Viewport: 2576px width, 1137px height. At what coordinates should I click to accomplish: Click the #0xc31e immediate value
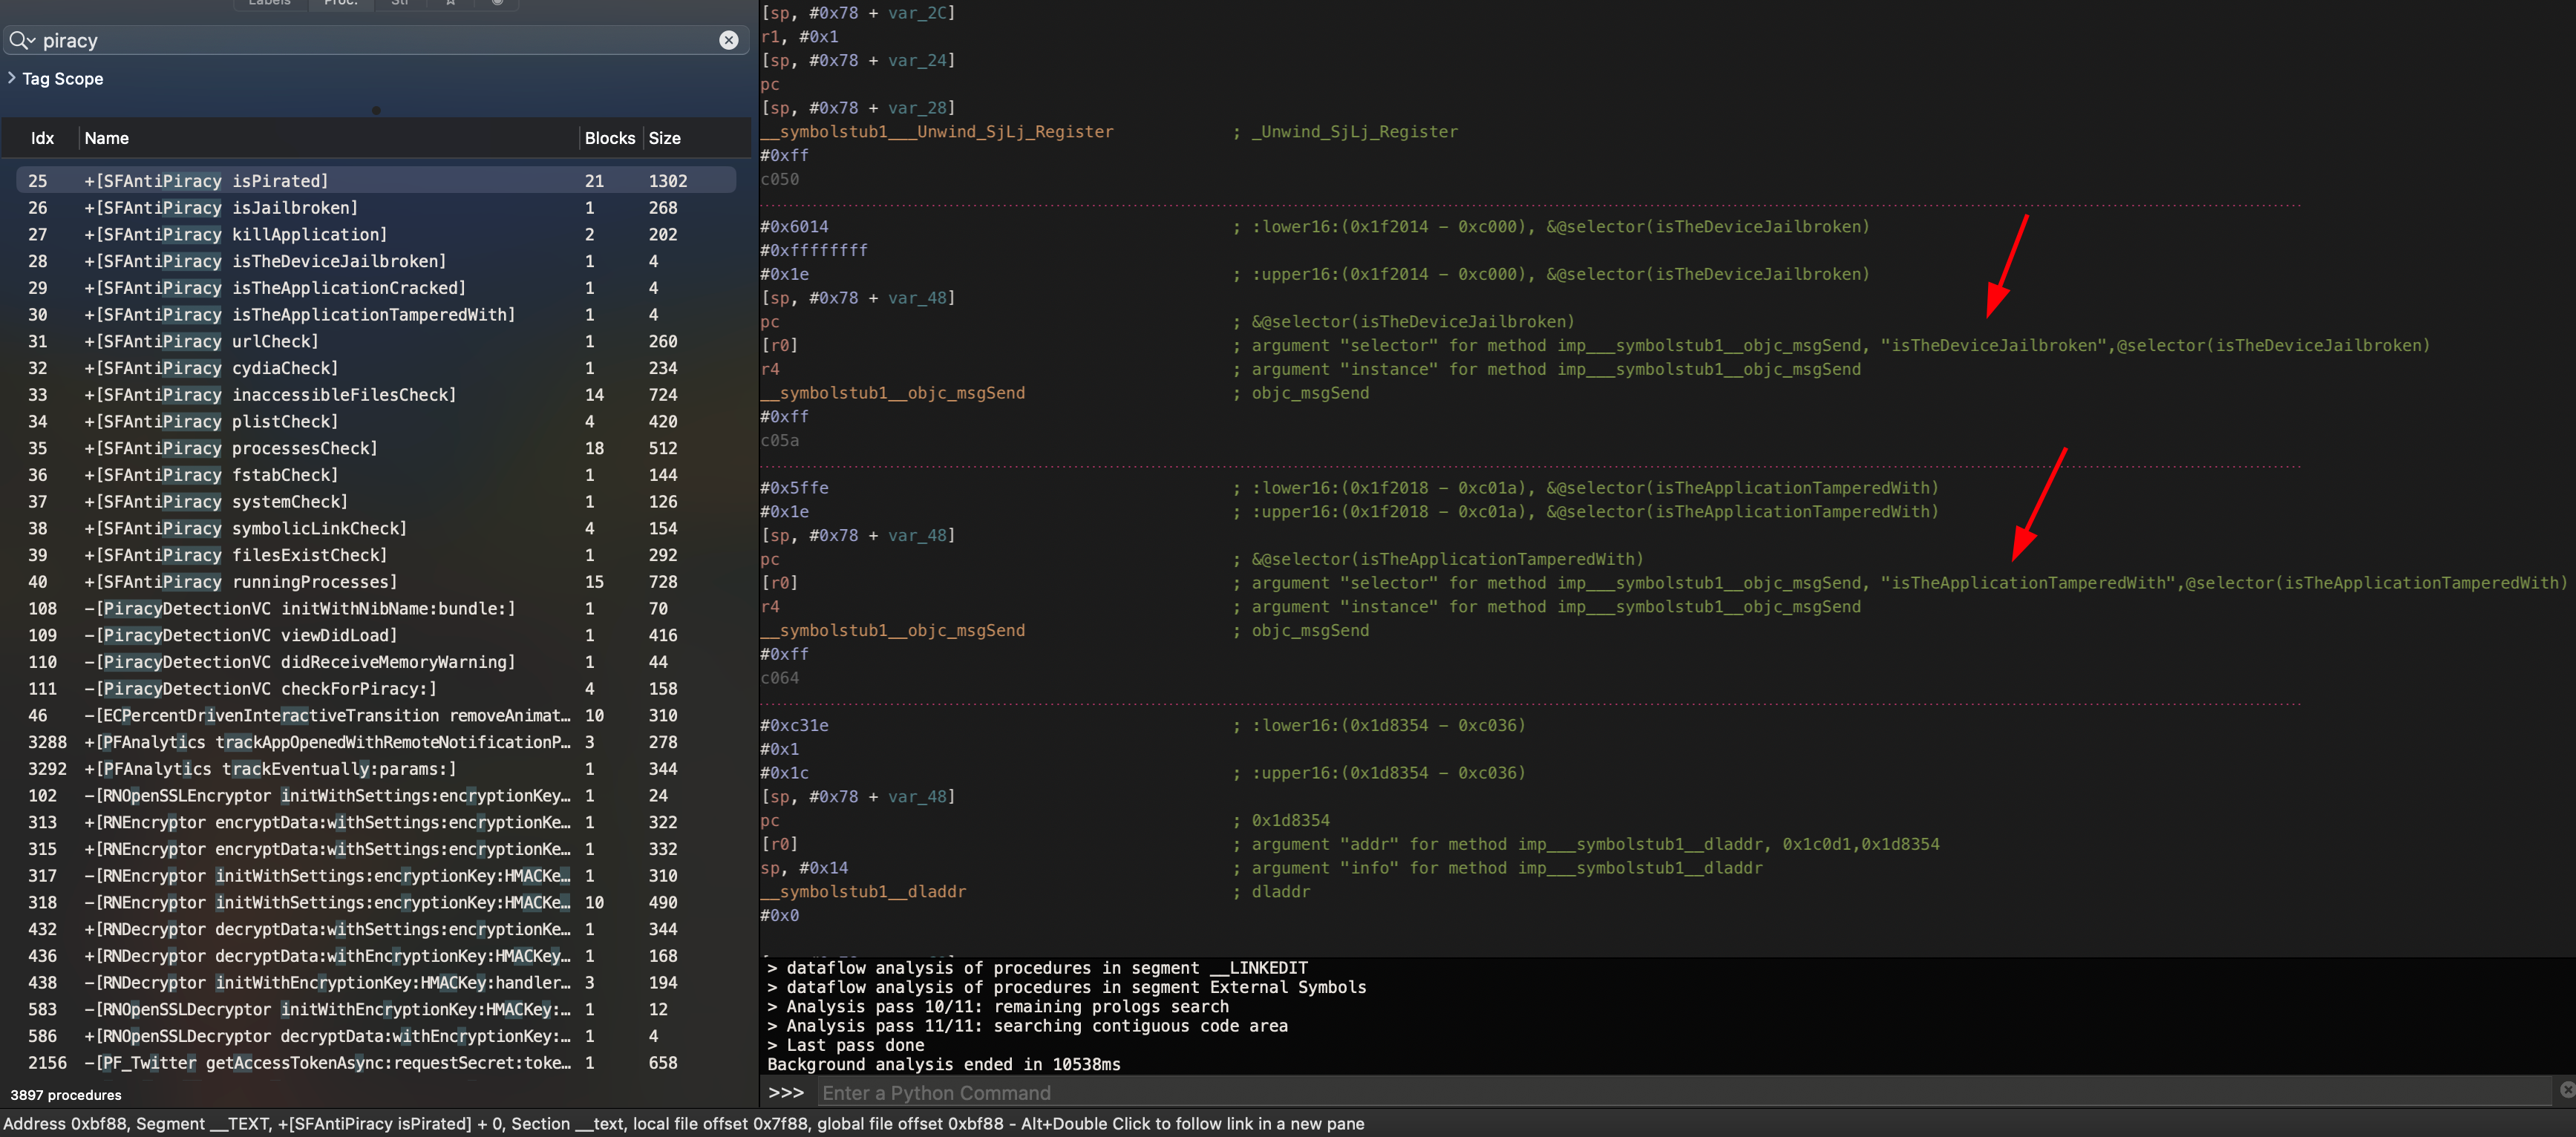pyautogui.click(x=794, y=725)
